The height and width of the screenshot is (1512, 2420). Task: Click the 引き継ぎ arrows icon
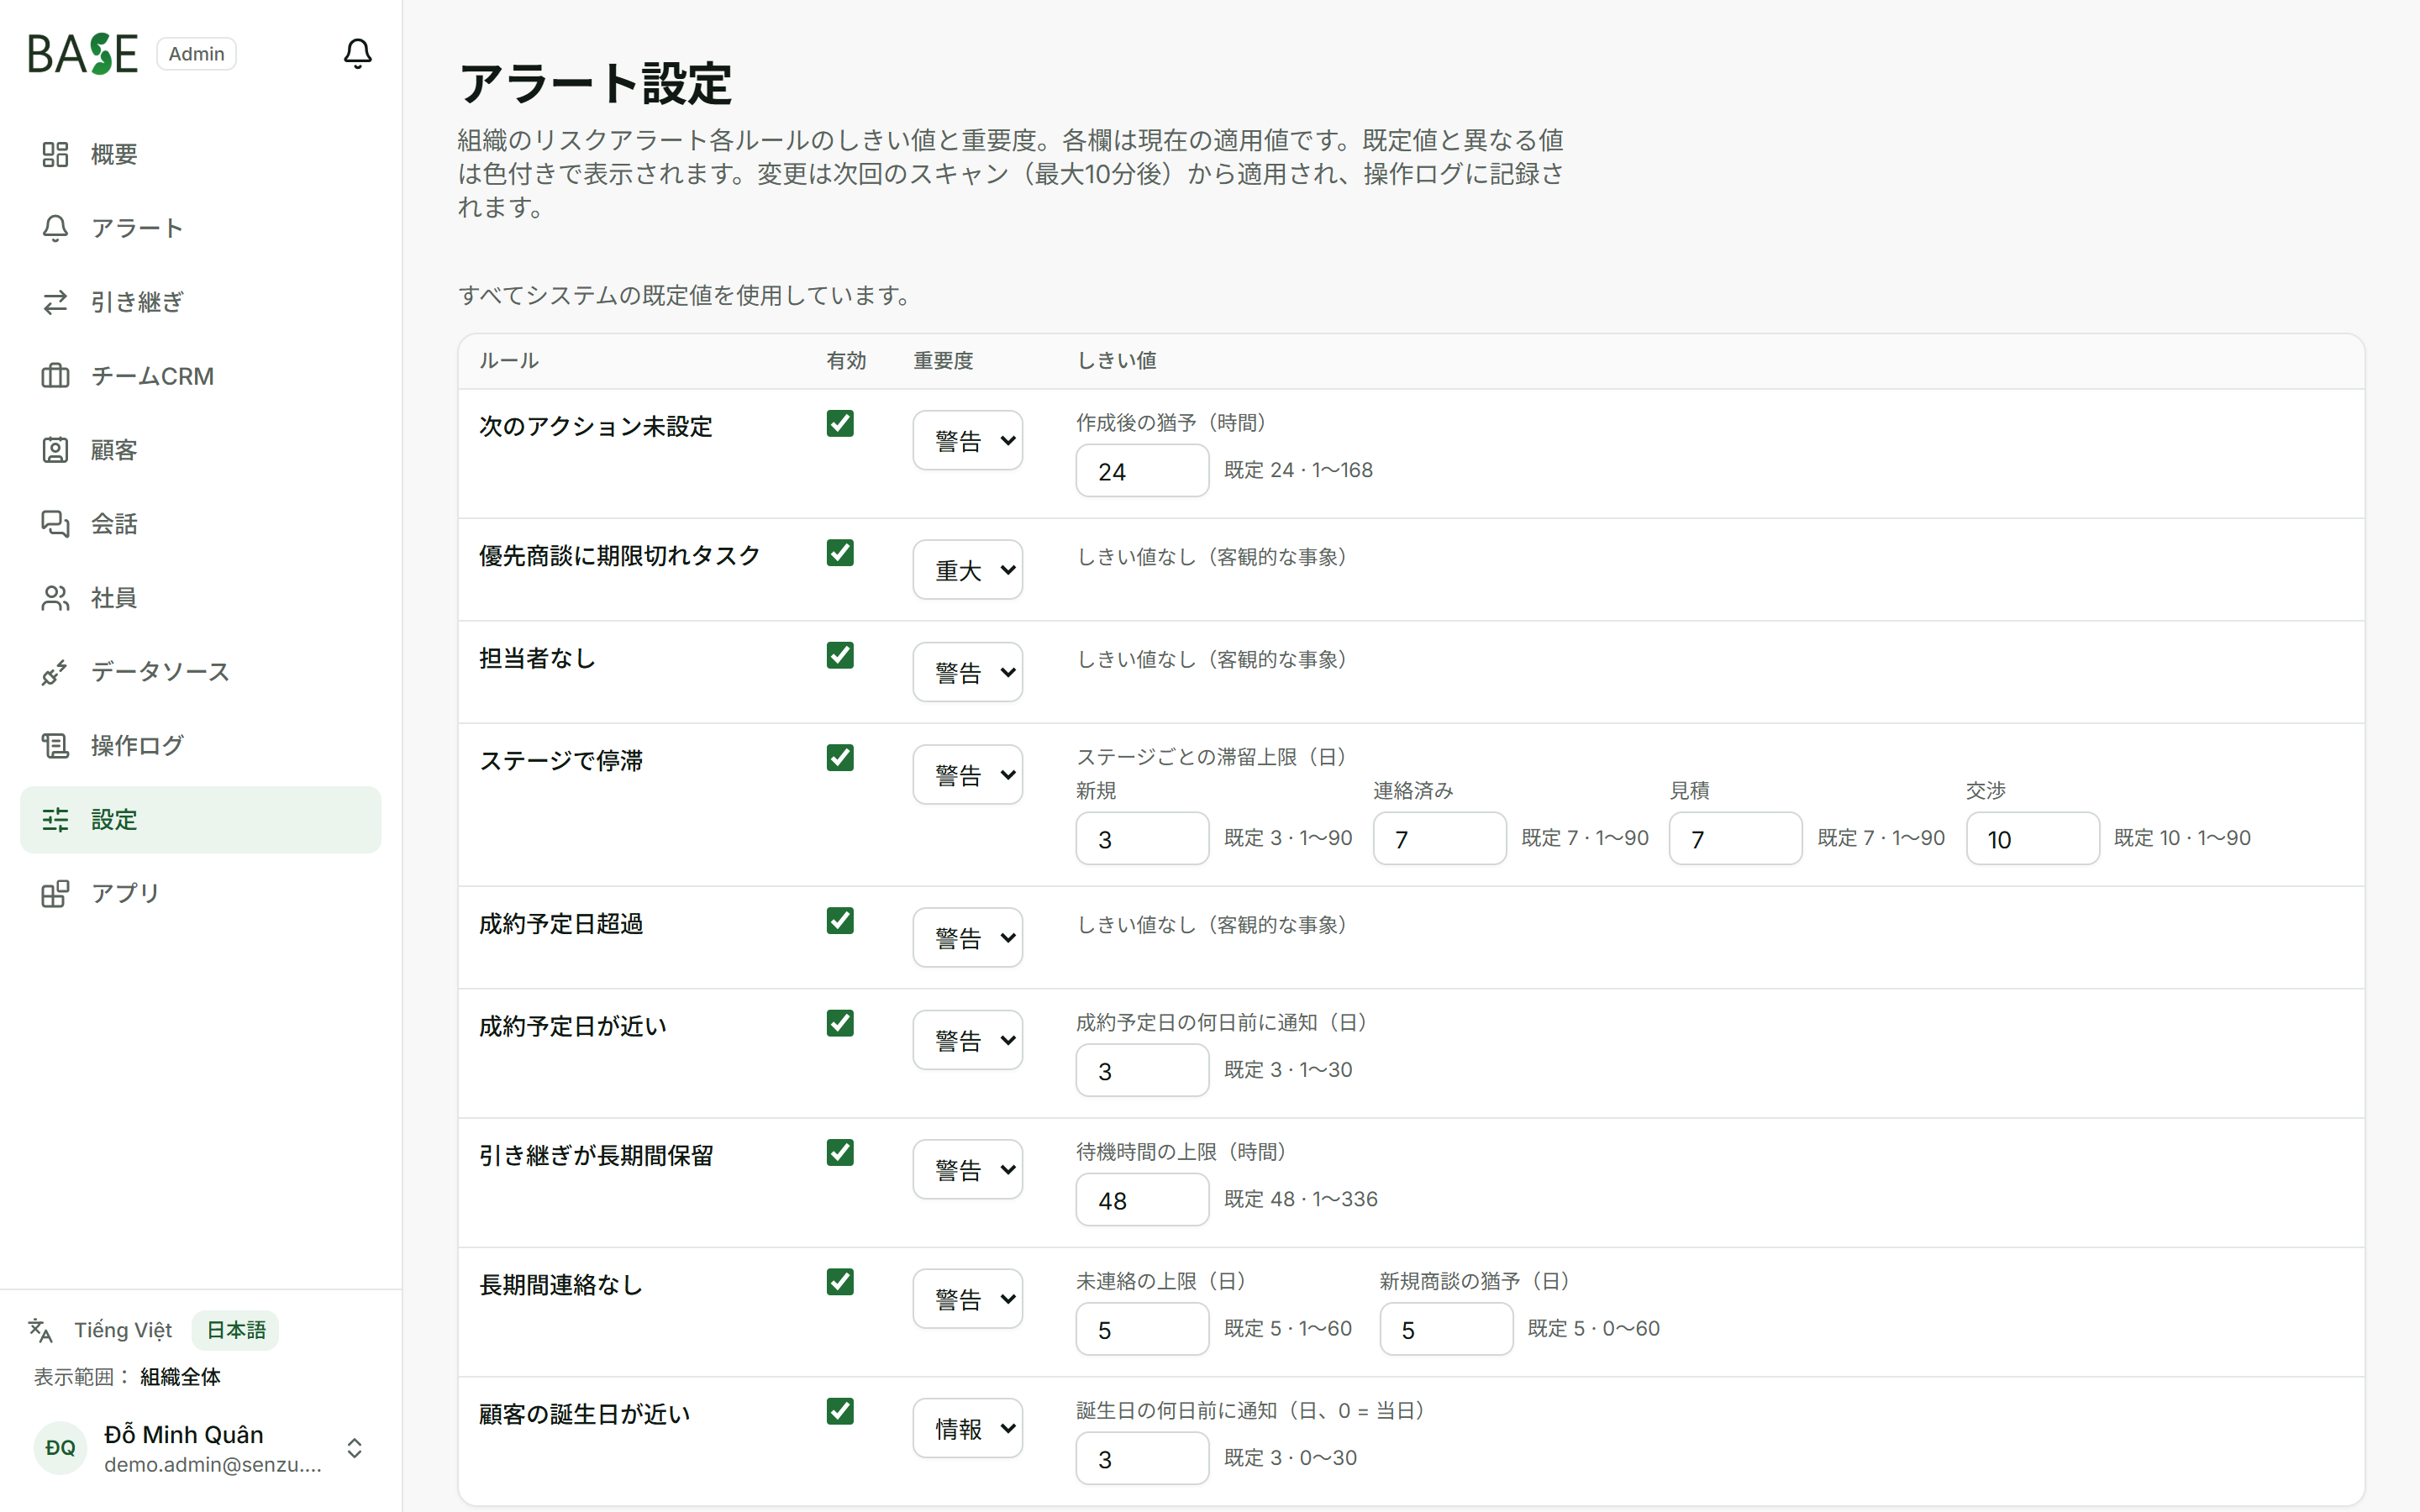(55, 302)
